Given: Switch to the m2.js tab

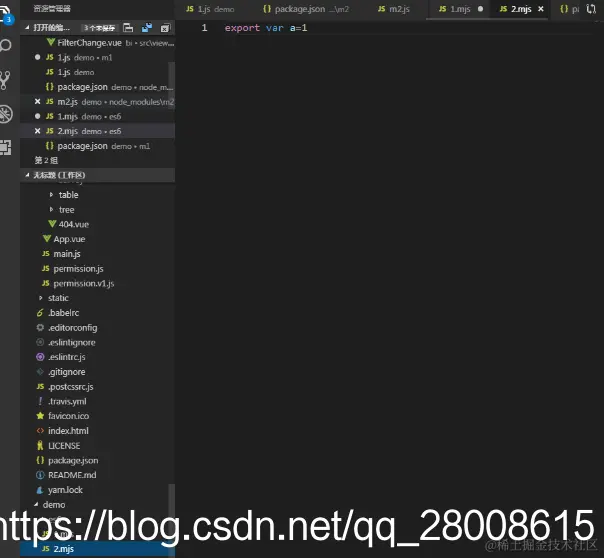Looking at the screenshot, I should [394, 9].
